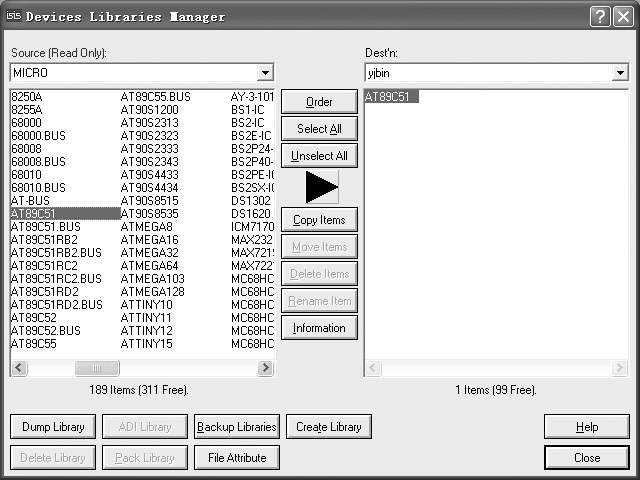640x480 pixels.
Task: Click the question mark help icon
Action: click(599, 16)
